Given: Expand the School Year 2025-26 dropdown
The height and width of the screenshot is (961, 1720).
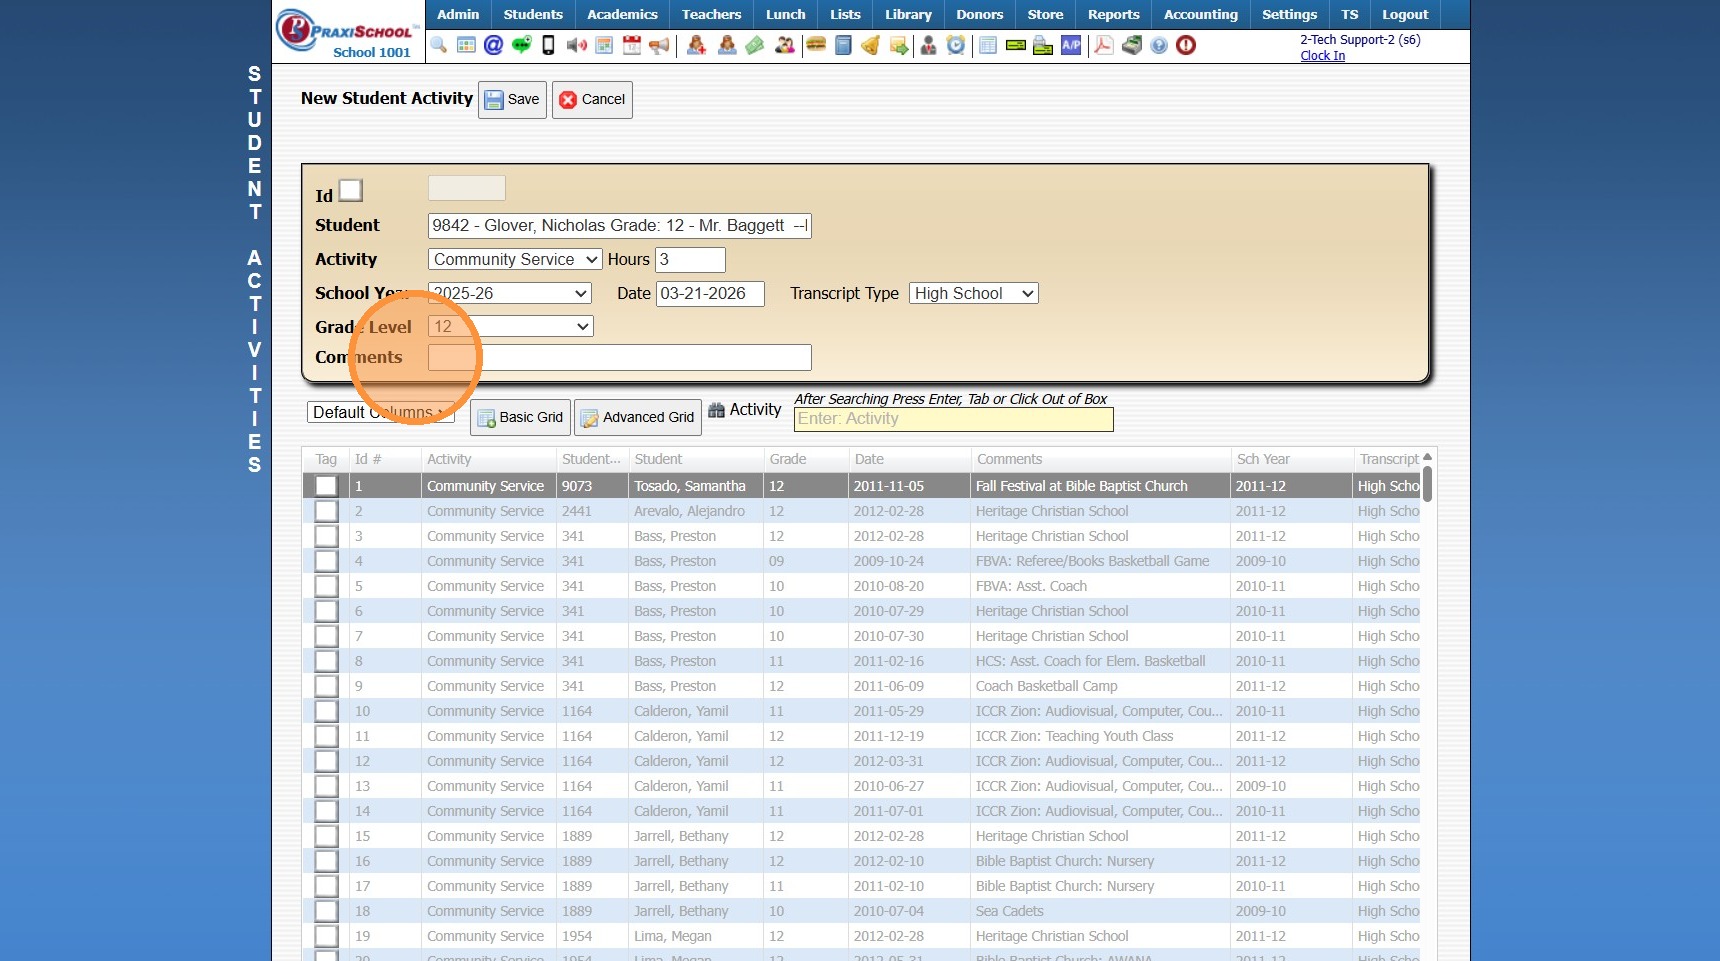Looking at the screenshot, I should (509, 293).
